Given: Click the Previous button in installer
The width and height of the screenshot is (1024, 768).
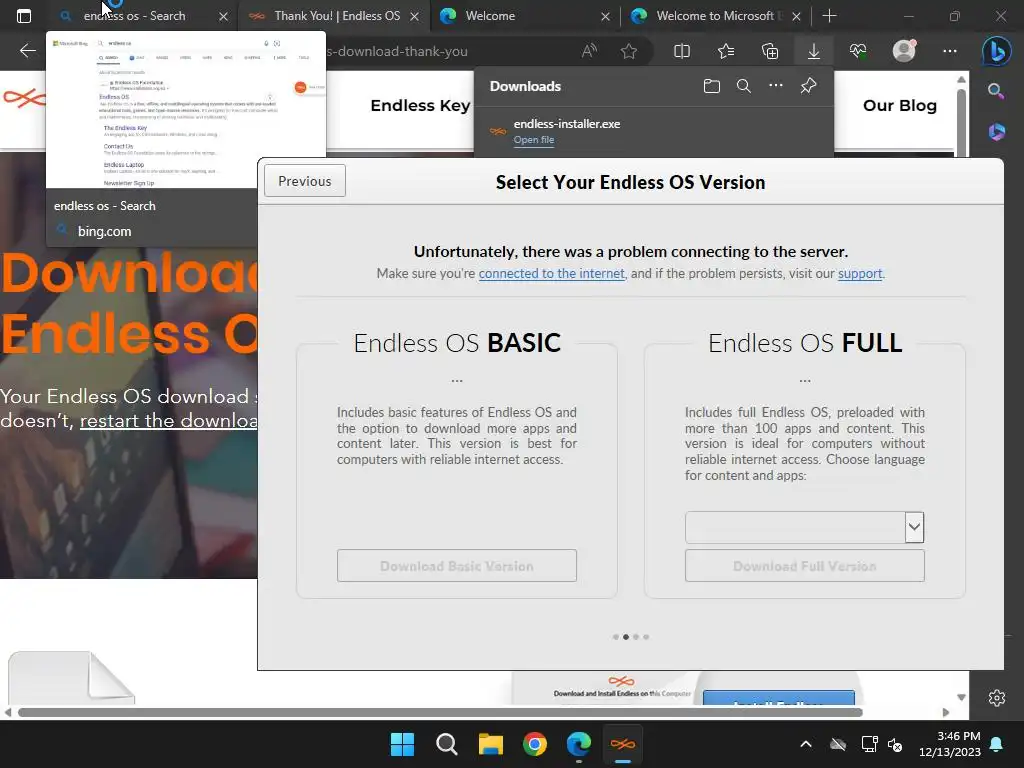Looking at the screenshot, I should click(x=304, y=181).
